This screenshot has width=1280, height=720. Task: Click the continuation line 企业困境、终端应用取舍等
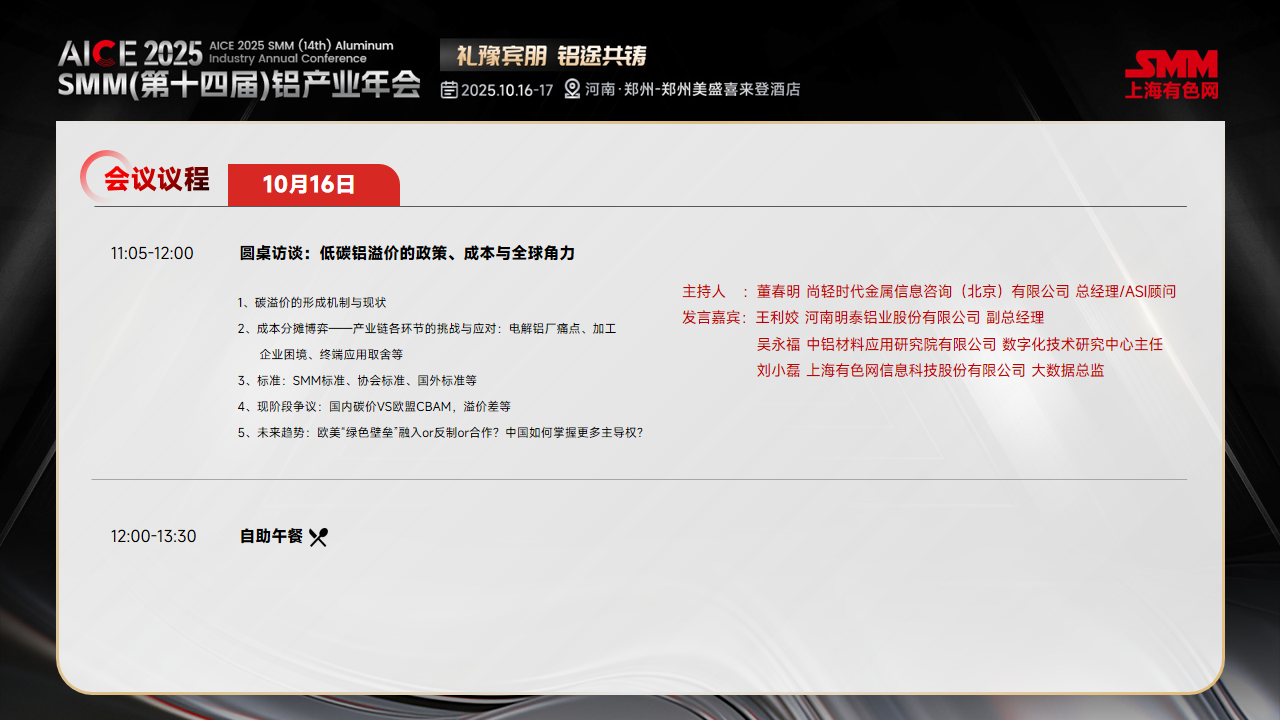pos(331,355)
